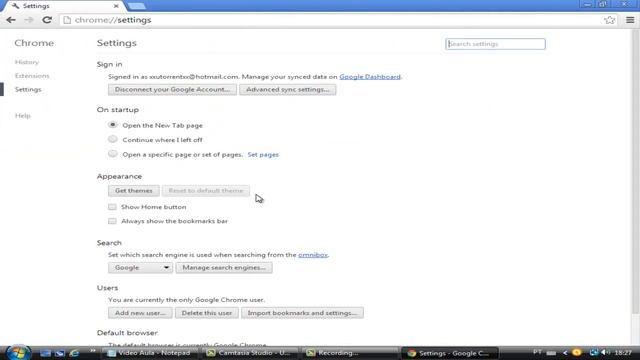Click the clock showing 18:27
The height and width of the screenshot is (360, 640).
tap(623, 353)
